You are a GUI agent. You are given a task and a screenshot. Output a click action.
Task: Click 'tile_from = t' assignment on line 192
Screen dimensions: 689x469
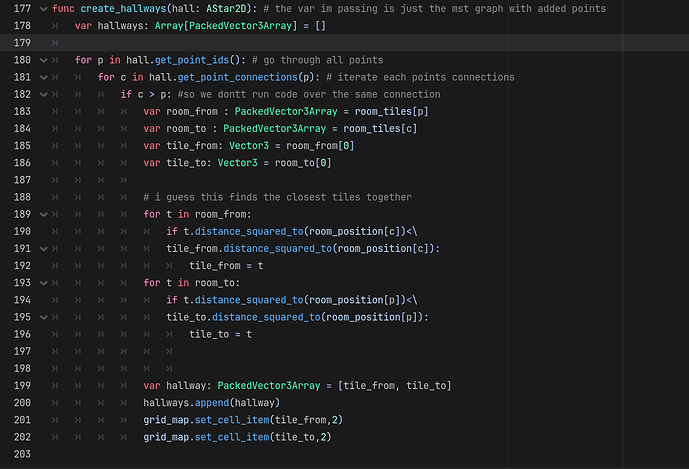pyautogui.click(x=226, y=266)
